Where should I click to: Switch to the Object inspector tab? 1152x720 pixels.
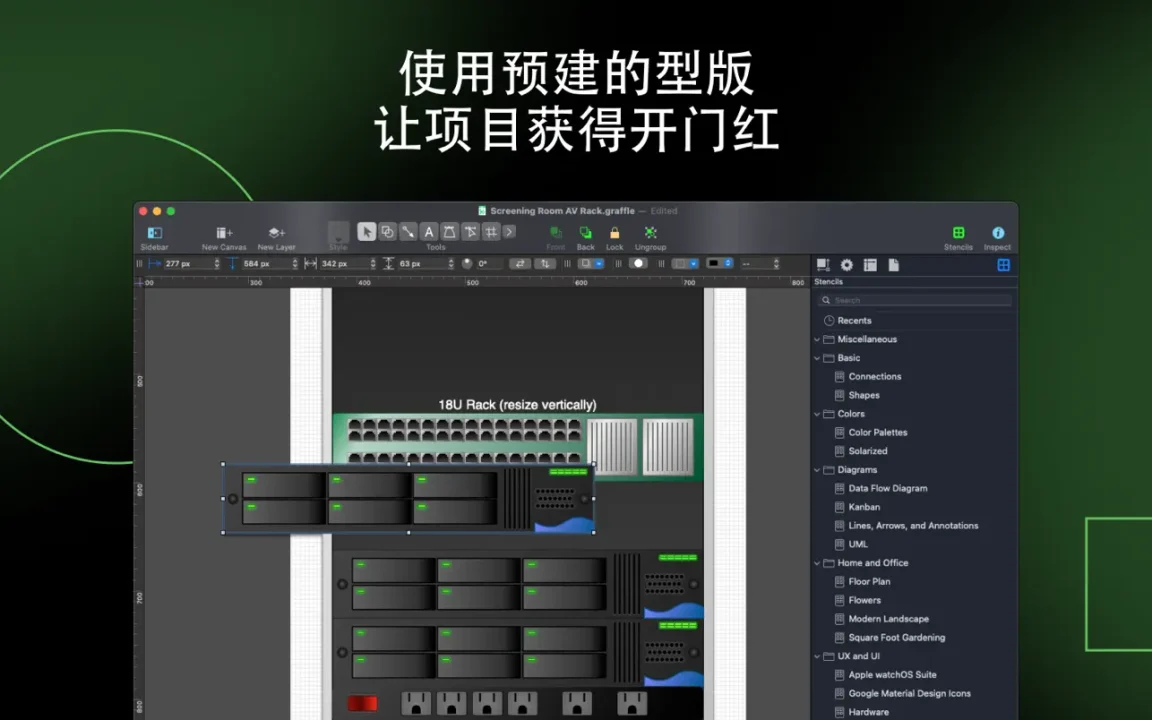click(x=823, y=265)
